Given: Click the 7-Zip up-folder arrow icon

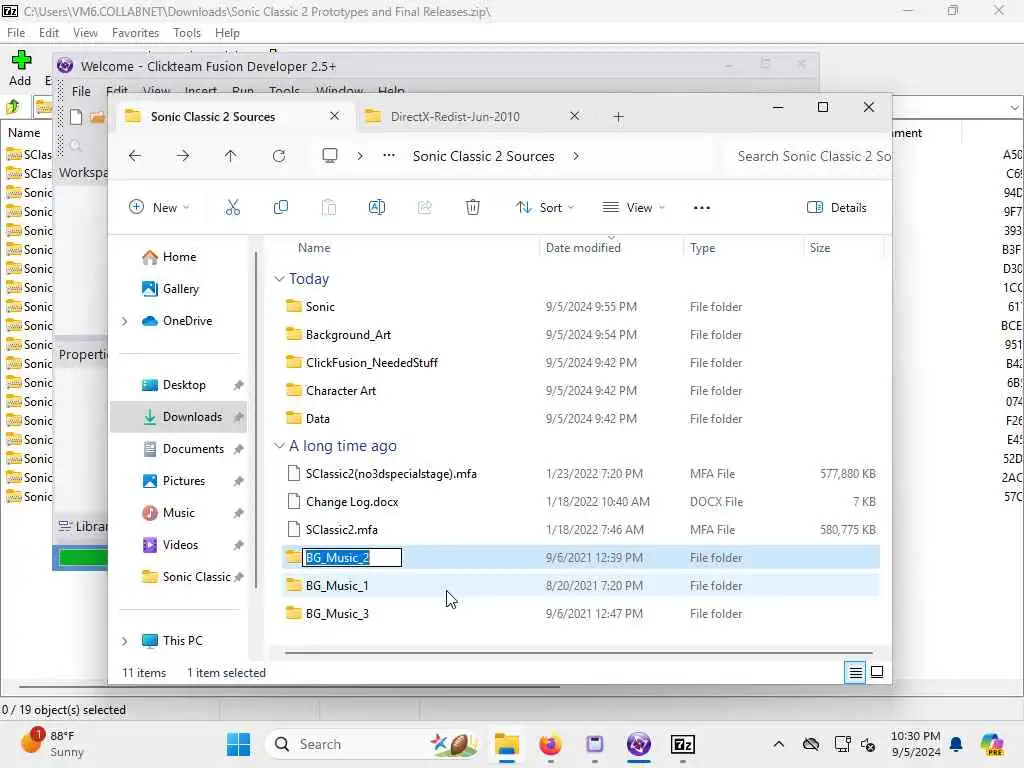Looking at the screenshot, I should [x=12, y=106].
